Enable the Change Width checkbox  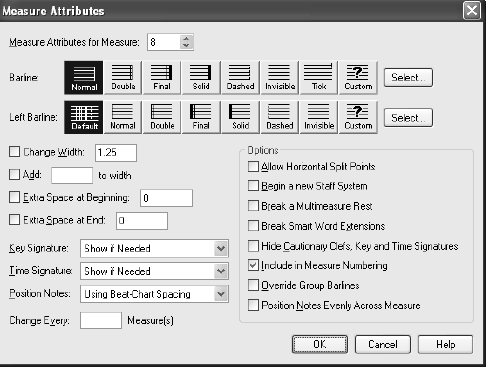coord(14,152)
